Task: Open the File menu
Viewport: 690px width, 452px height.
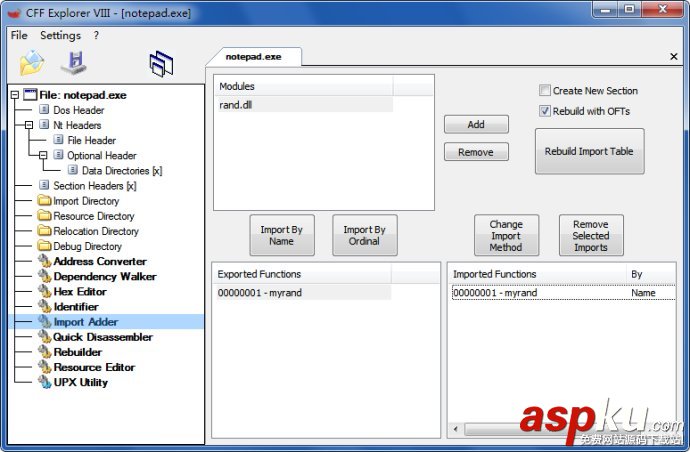Action: pos(19,35)
